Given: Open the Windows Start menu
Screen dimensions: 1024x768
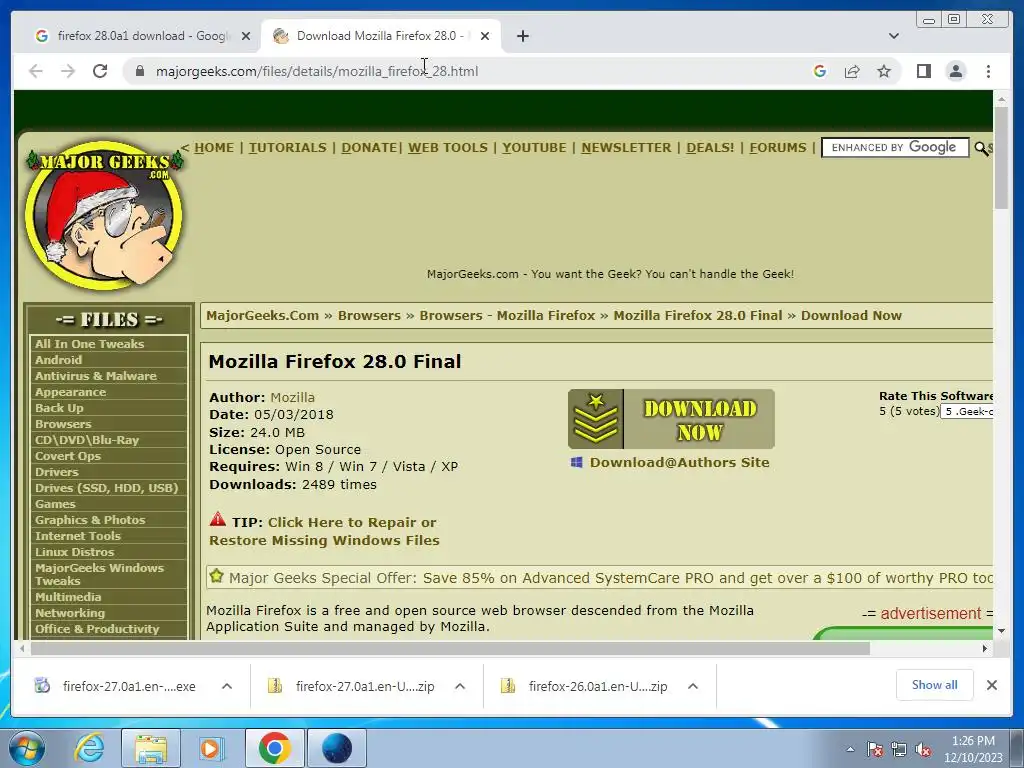Looking at the screenshot, I should pyautogui.click(x=26, y=748).
